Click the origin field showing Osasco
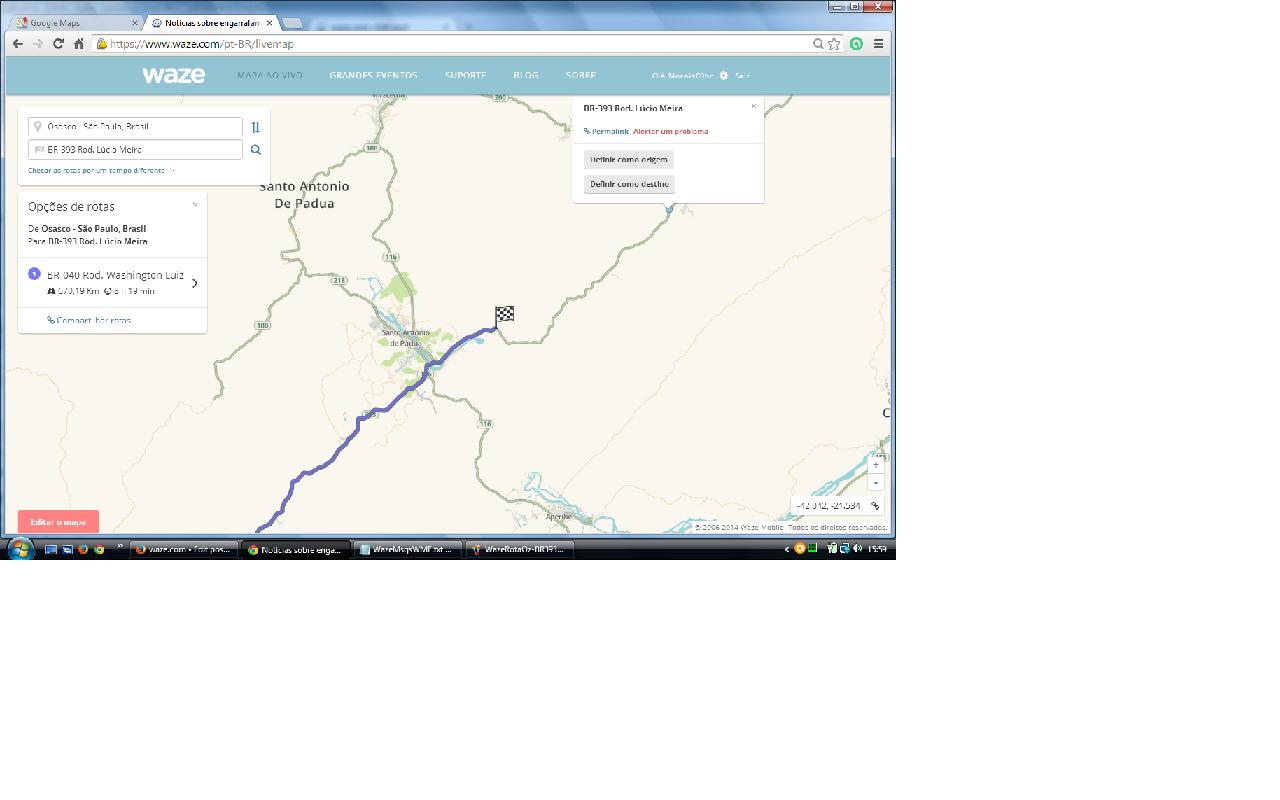The image size is (1280, 800). [136, 127]
